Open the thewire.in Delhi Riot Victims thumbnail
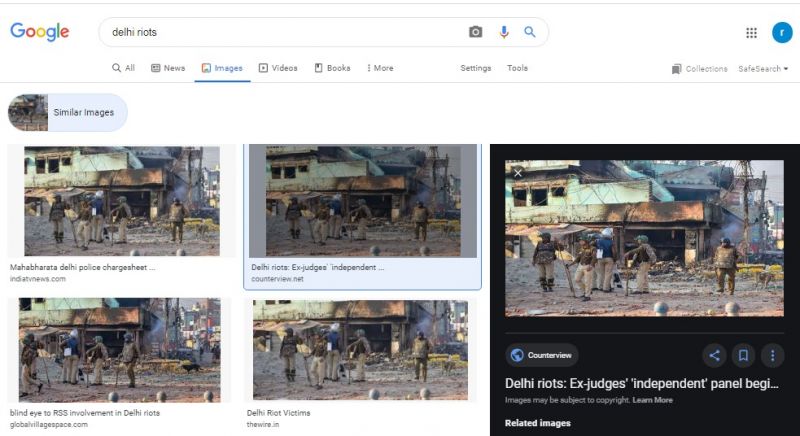The width and height of the screenshot is (800, 436). (360, 350)
